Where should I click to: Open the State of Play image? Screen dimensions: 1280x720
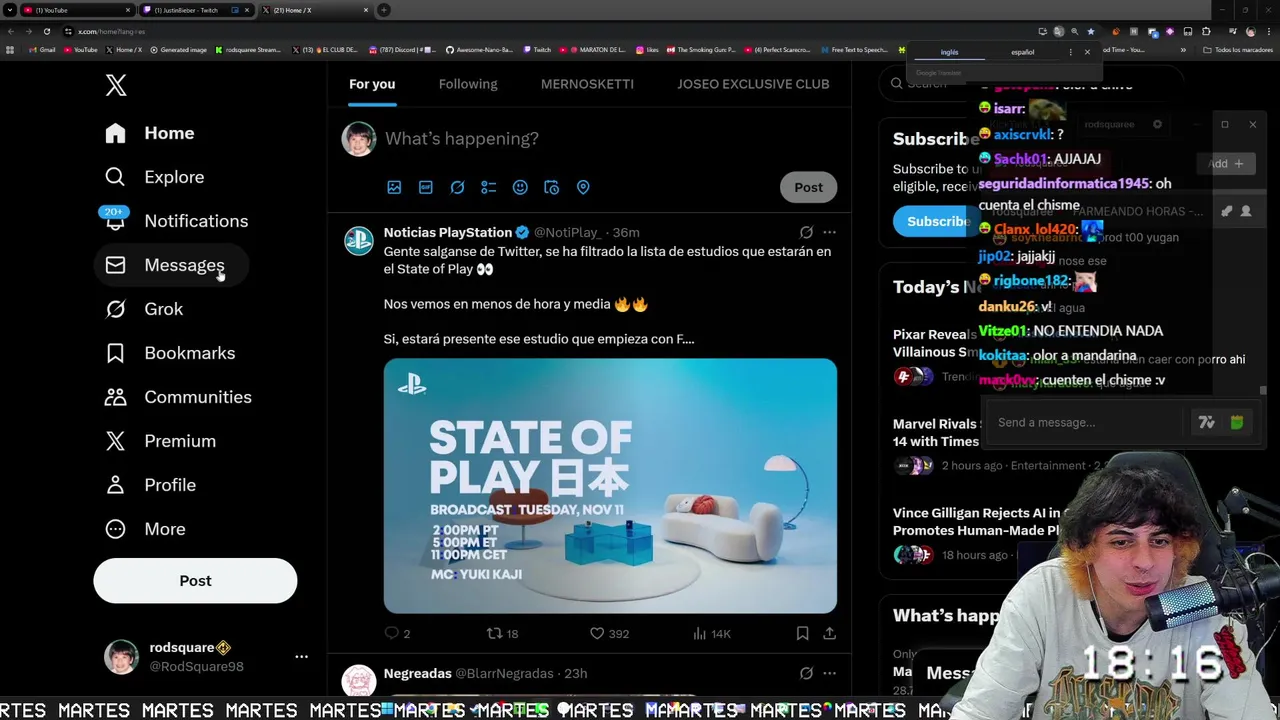(x=610, y=486)
